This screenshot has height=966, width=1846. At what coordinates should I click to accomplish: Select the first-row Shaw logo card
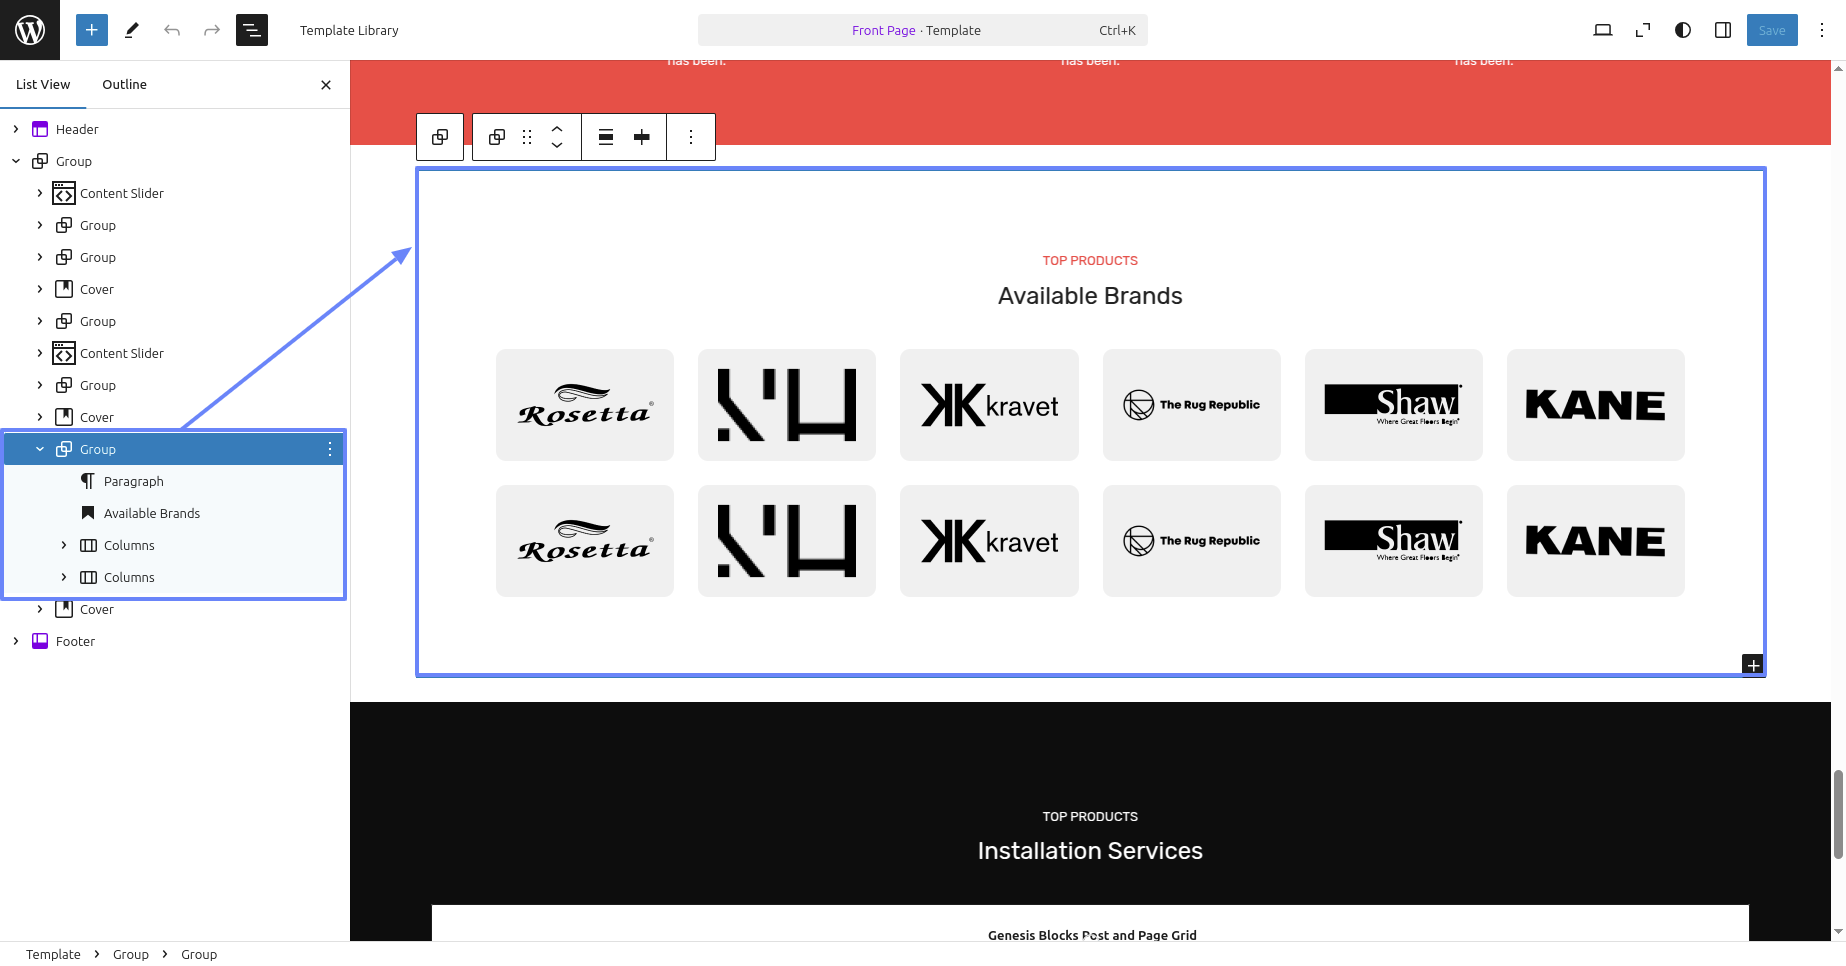click(1394, 405)
